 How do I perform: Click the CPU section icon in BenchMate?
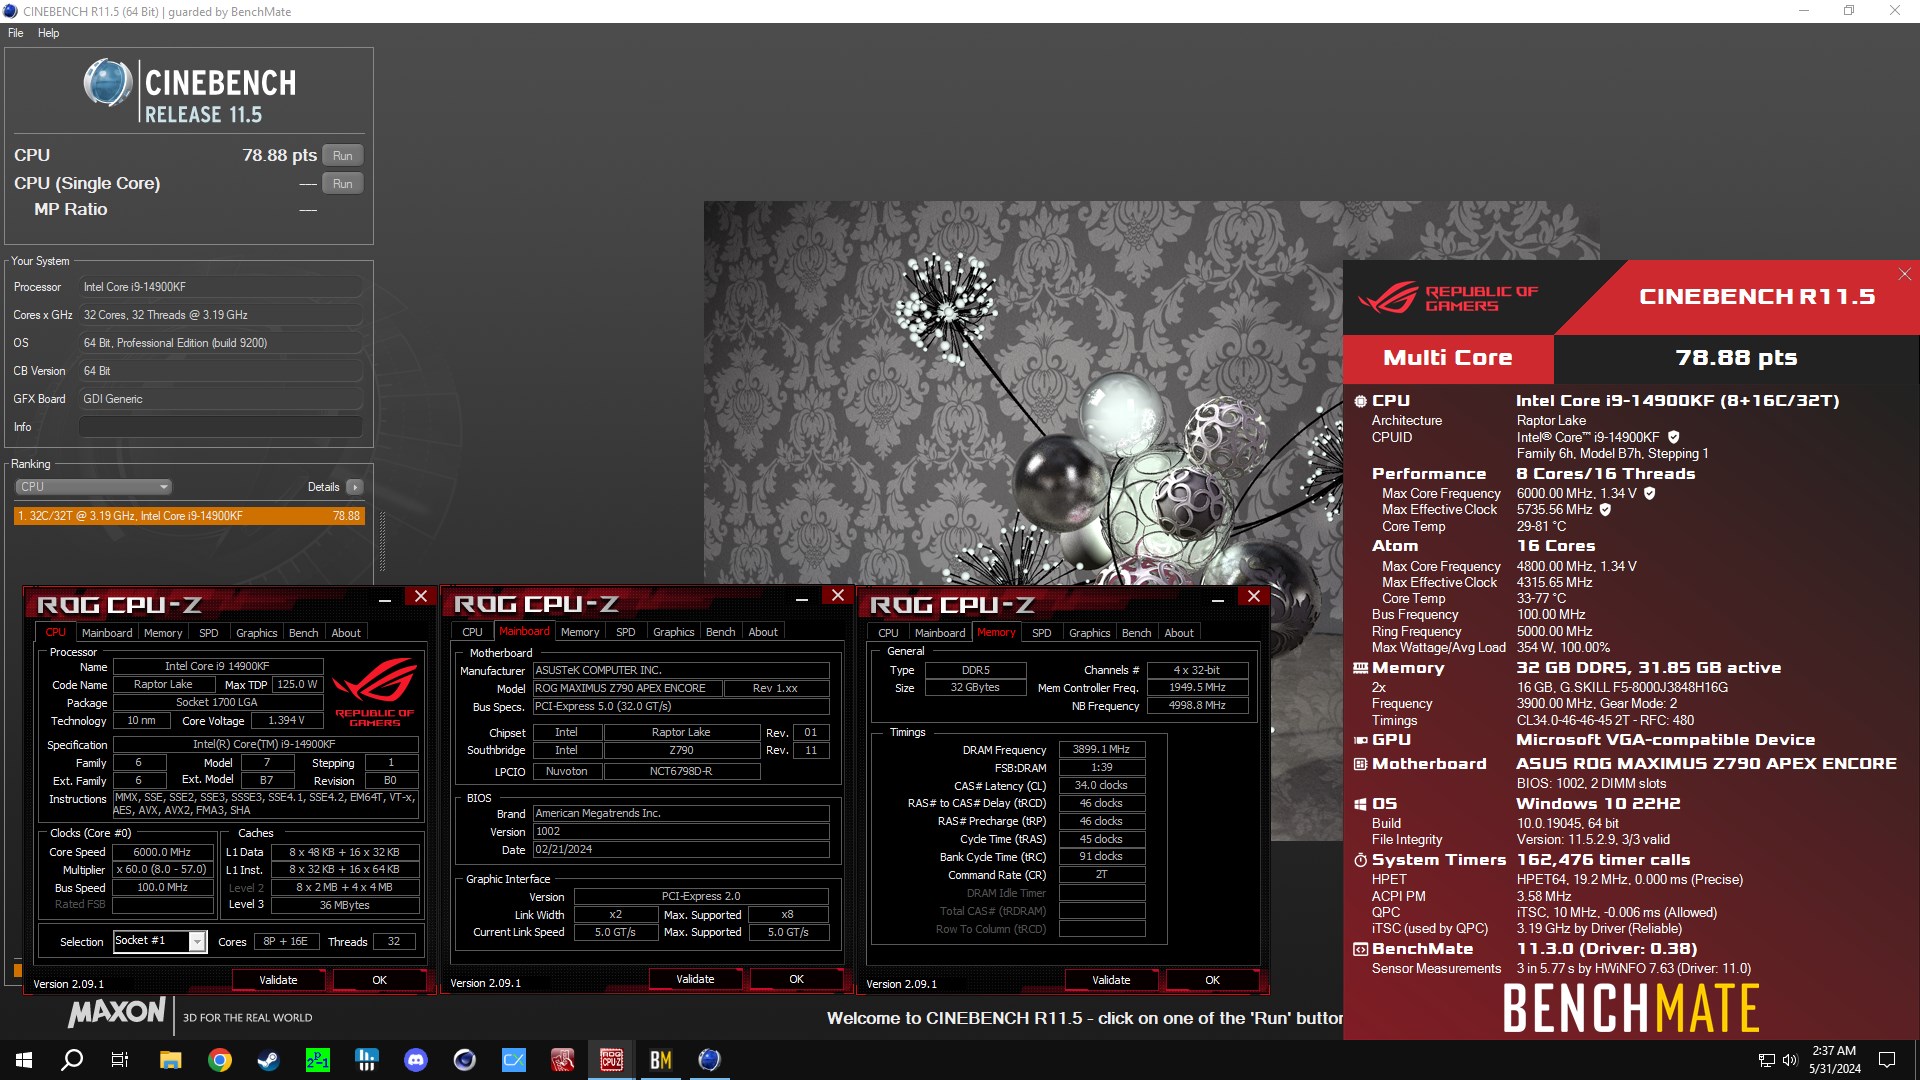(1360, 401)
